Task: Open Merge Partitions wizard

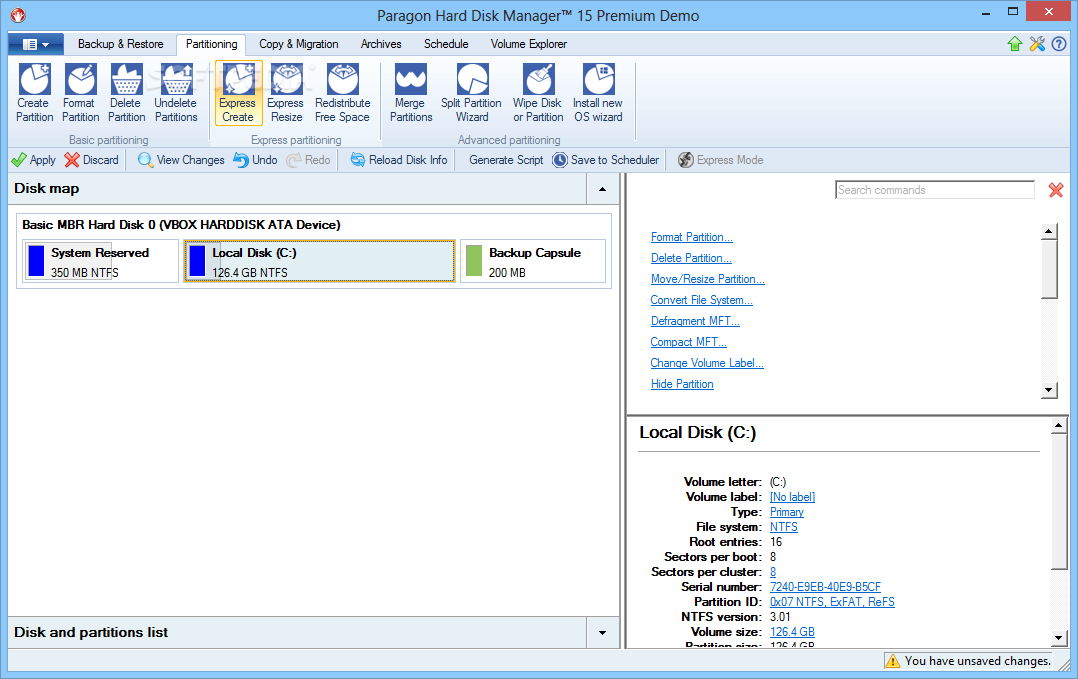Action: pyautogui.click(x=411, y=93)
